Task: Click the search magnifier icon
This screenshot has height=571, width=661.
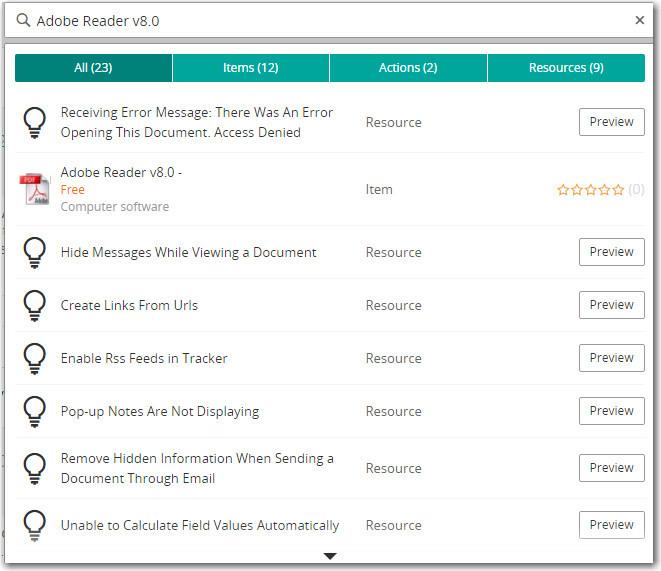Action: 23,20
